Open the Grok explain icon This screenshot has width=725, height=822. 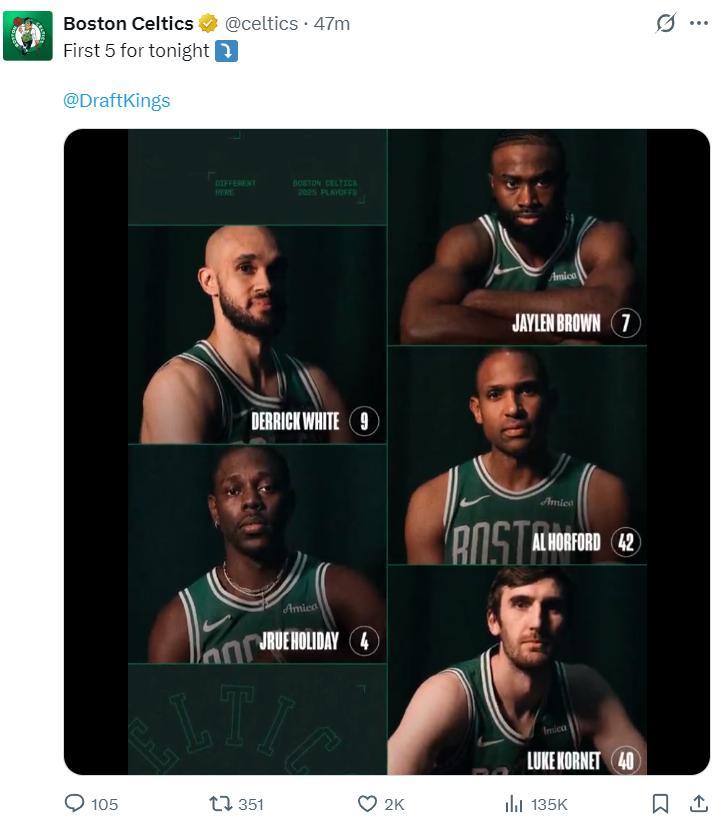(665, 23)
